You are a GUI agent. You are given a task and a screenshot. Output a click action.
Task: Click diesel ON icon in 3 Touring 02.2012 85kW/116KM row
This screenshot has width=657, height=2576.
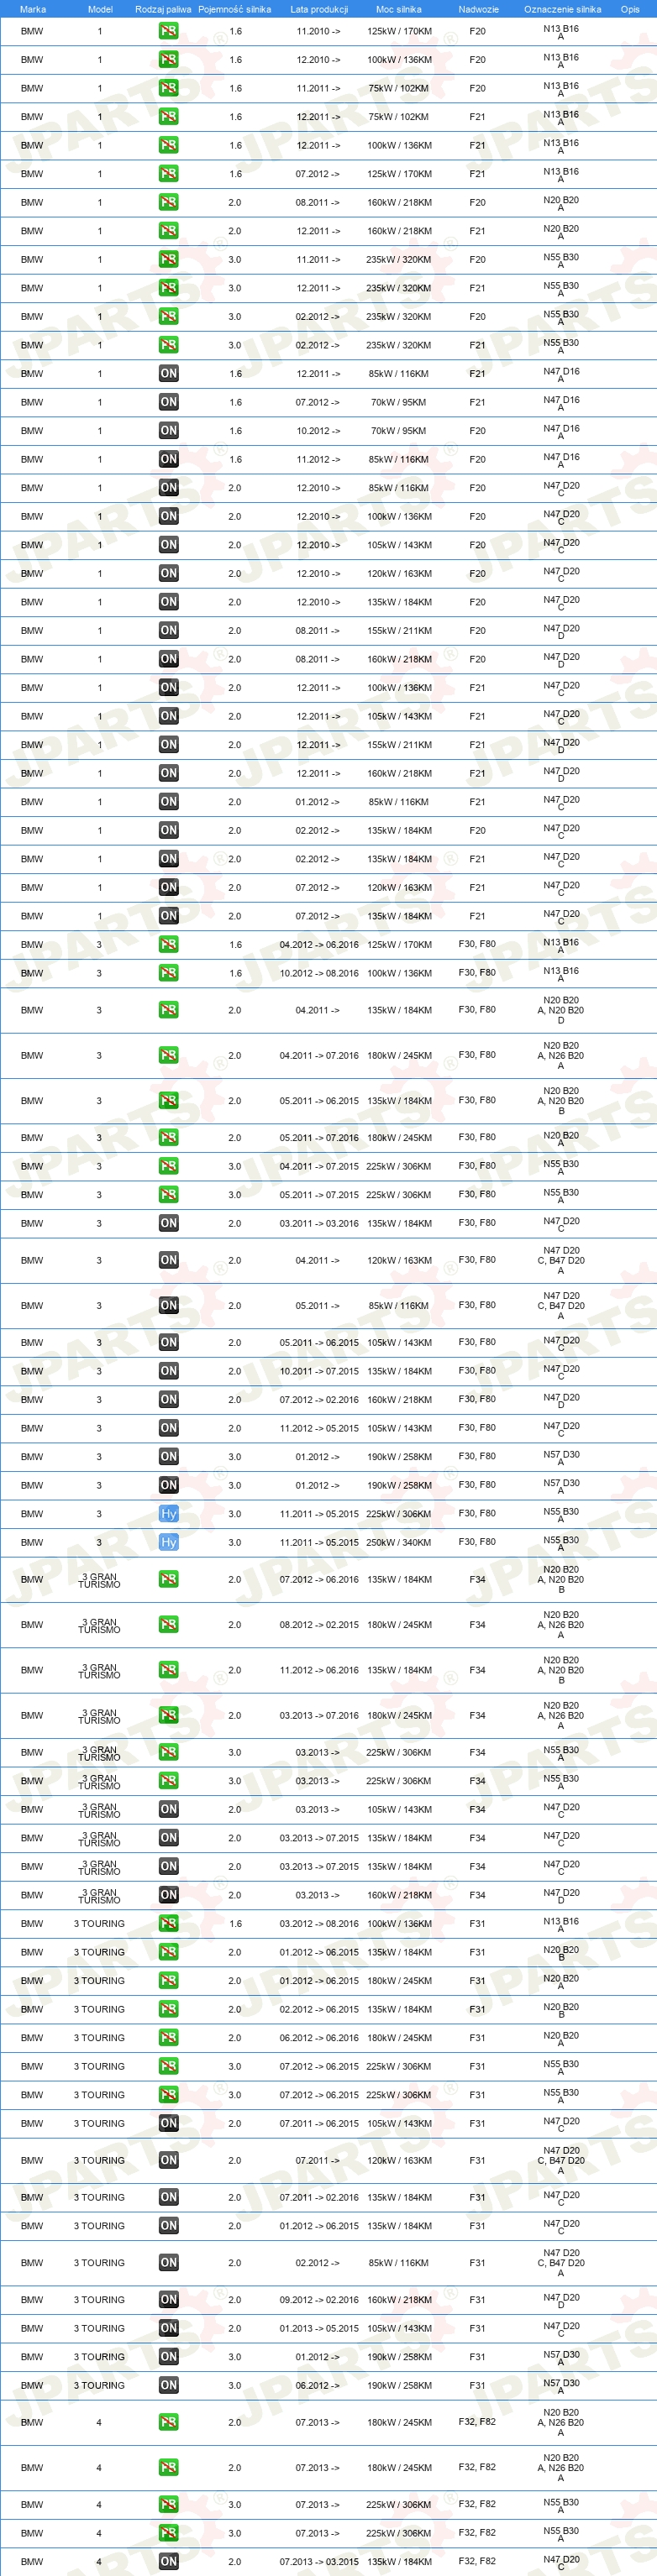point(168,2263)
